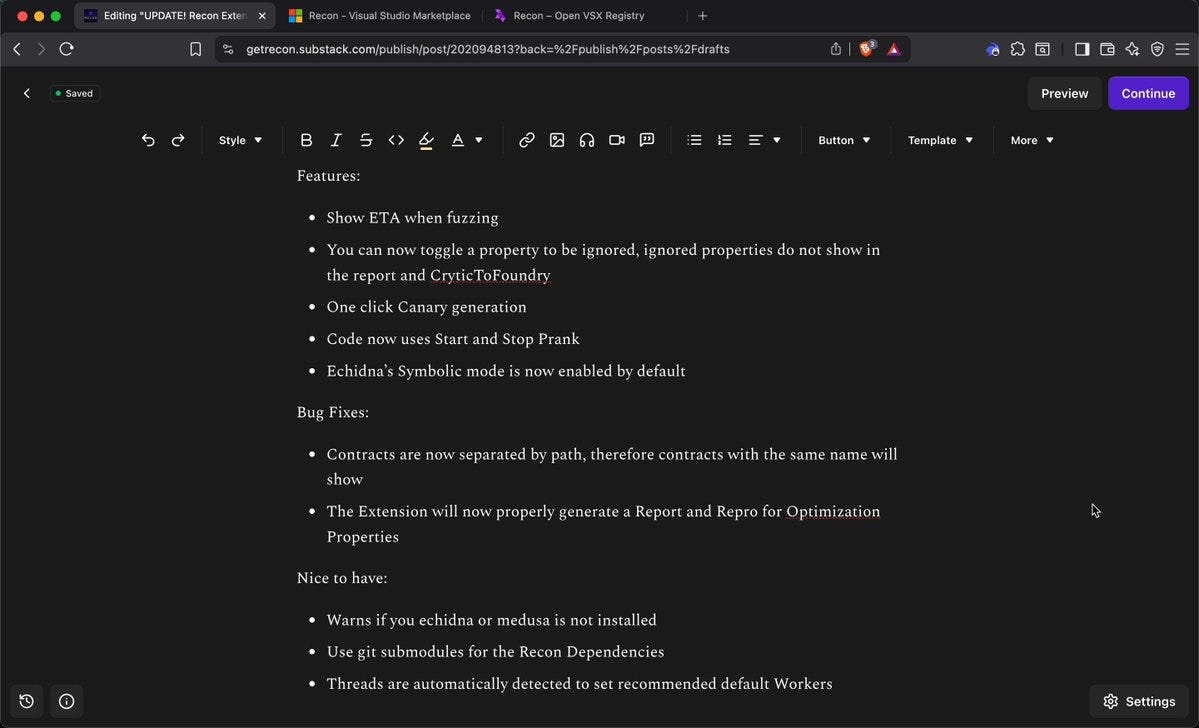Click "Code now uses Start and Stop Prank"

click(453, 340)
